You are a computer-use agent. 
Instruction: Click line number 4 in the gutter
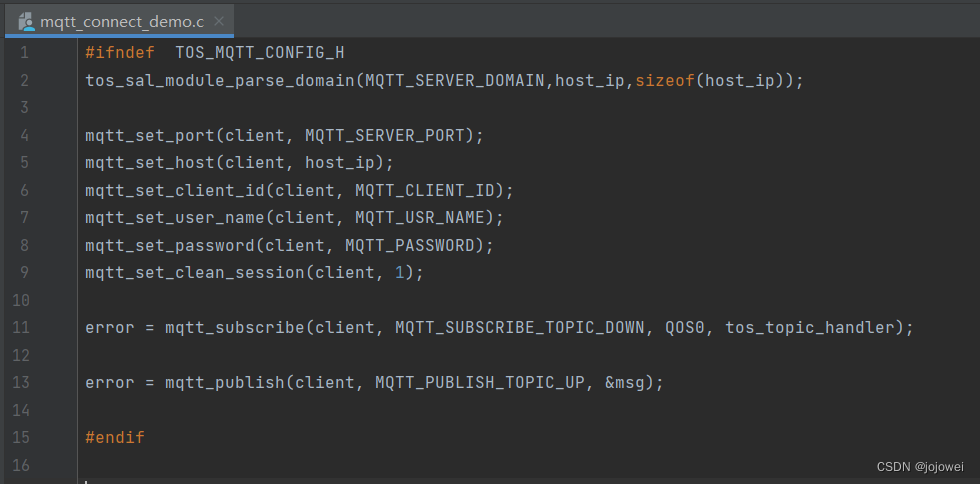[x=24, y=135]
